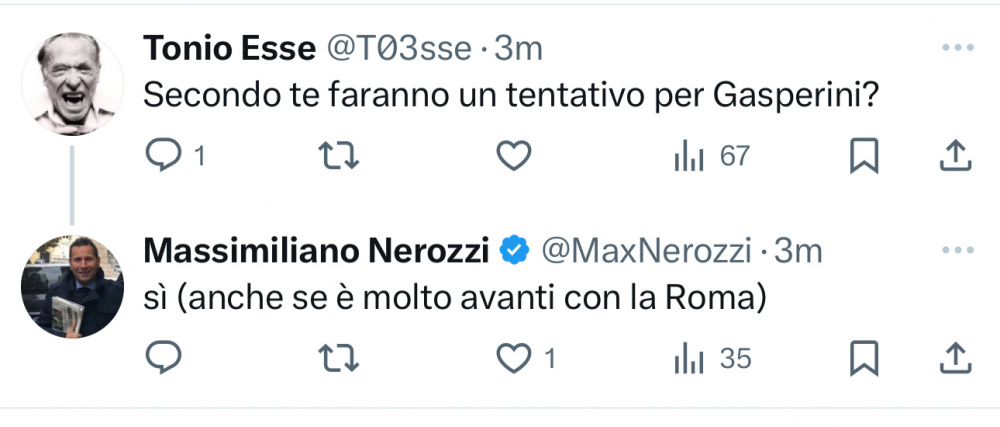Open Tonio Esse's profile picture
This screenshot has height=427, width=1000.
click(72, 83)
